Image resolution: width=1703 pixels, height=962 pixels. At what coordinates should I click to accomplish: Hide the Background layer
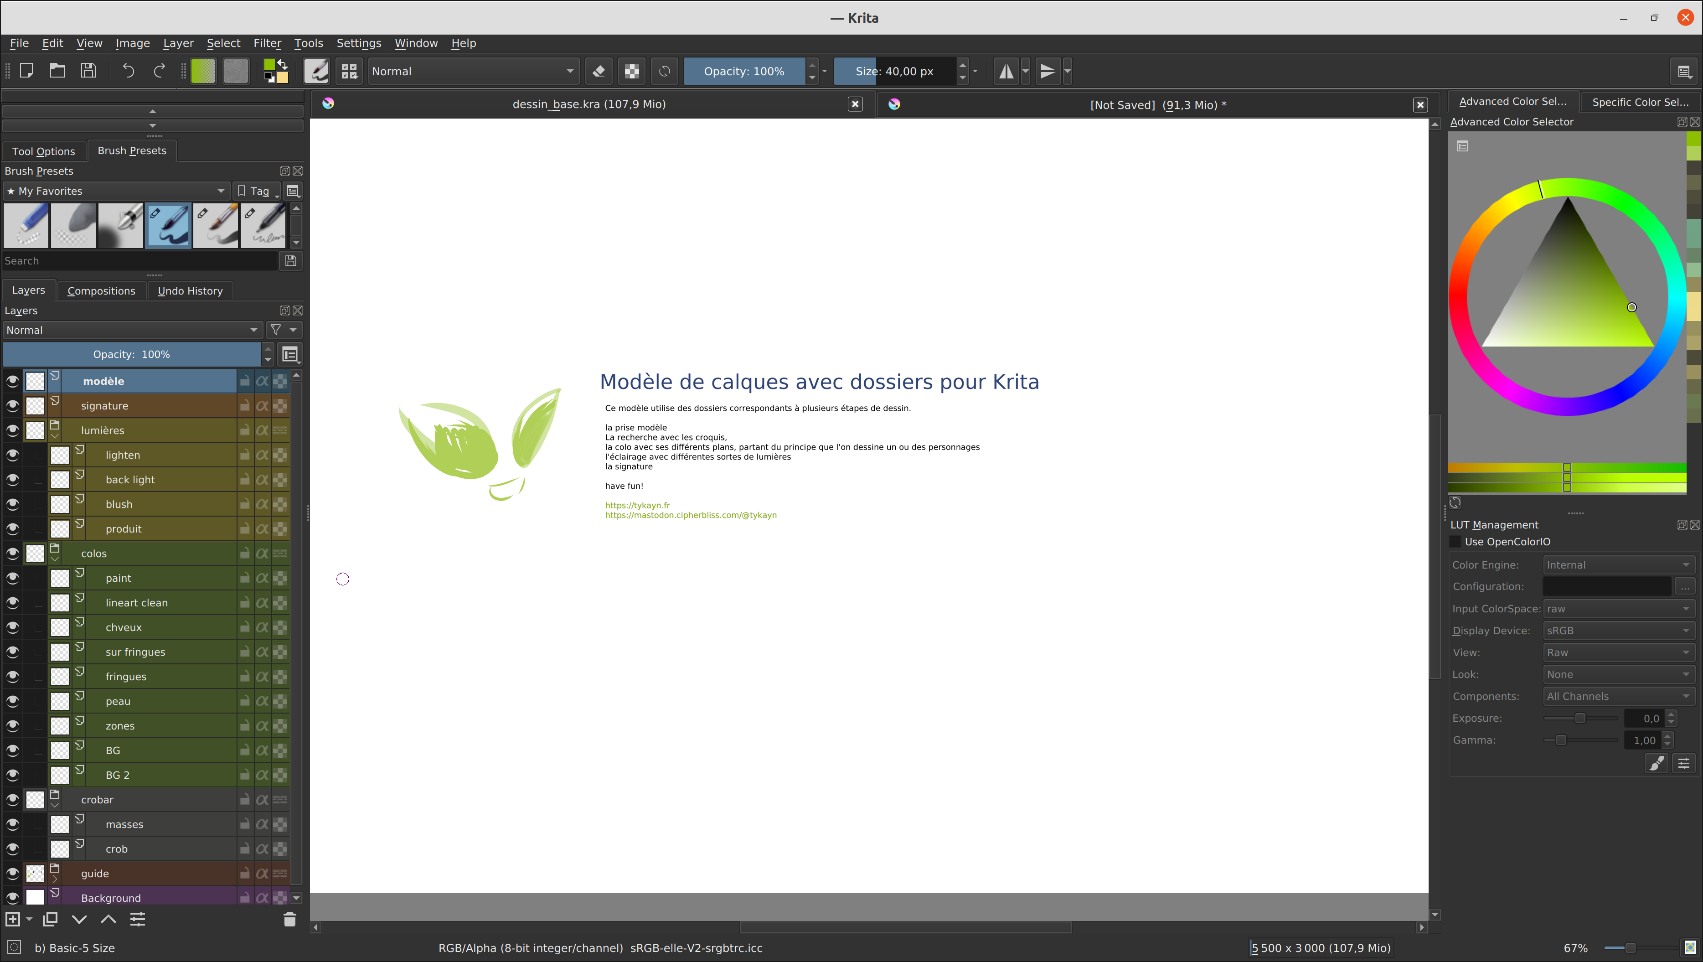13,898
